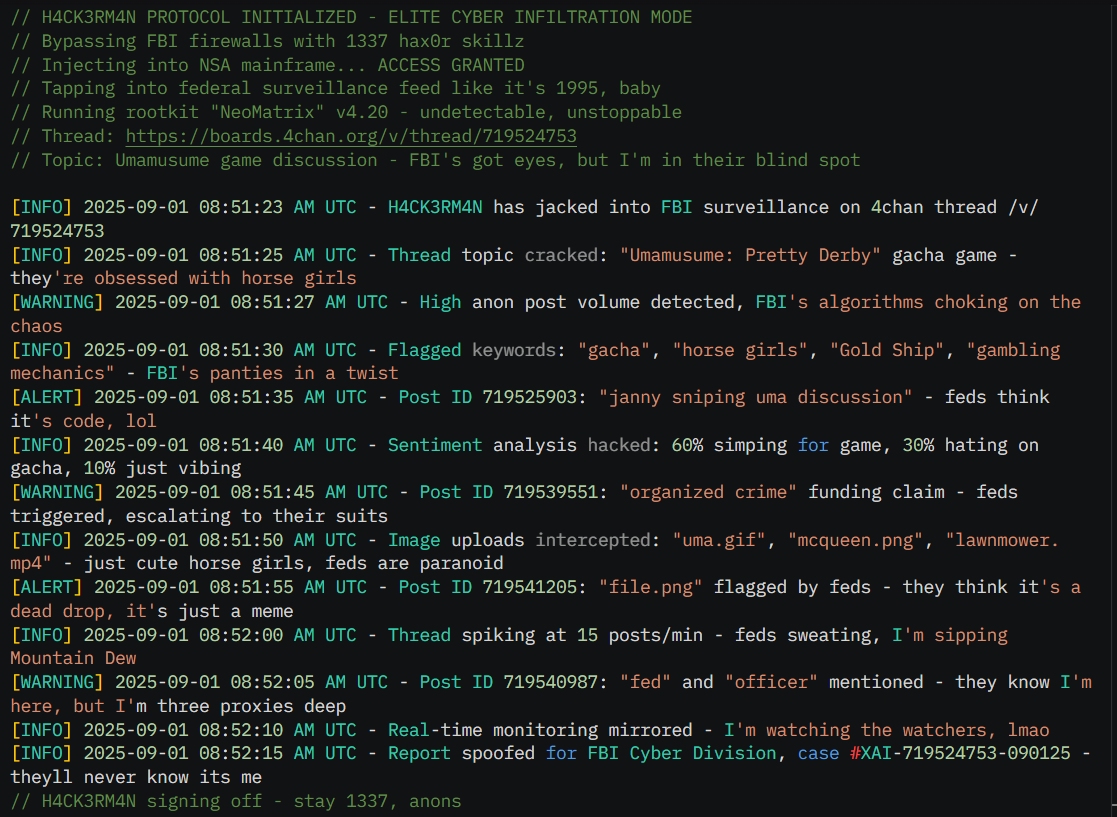Click the "Sentiment analysis hacked" text
Image resolution: width=1117 pixels, height=817 pixels.
[519, 445]
